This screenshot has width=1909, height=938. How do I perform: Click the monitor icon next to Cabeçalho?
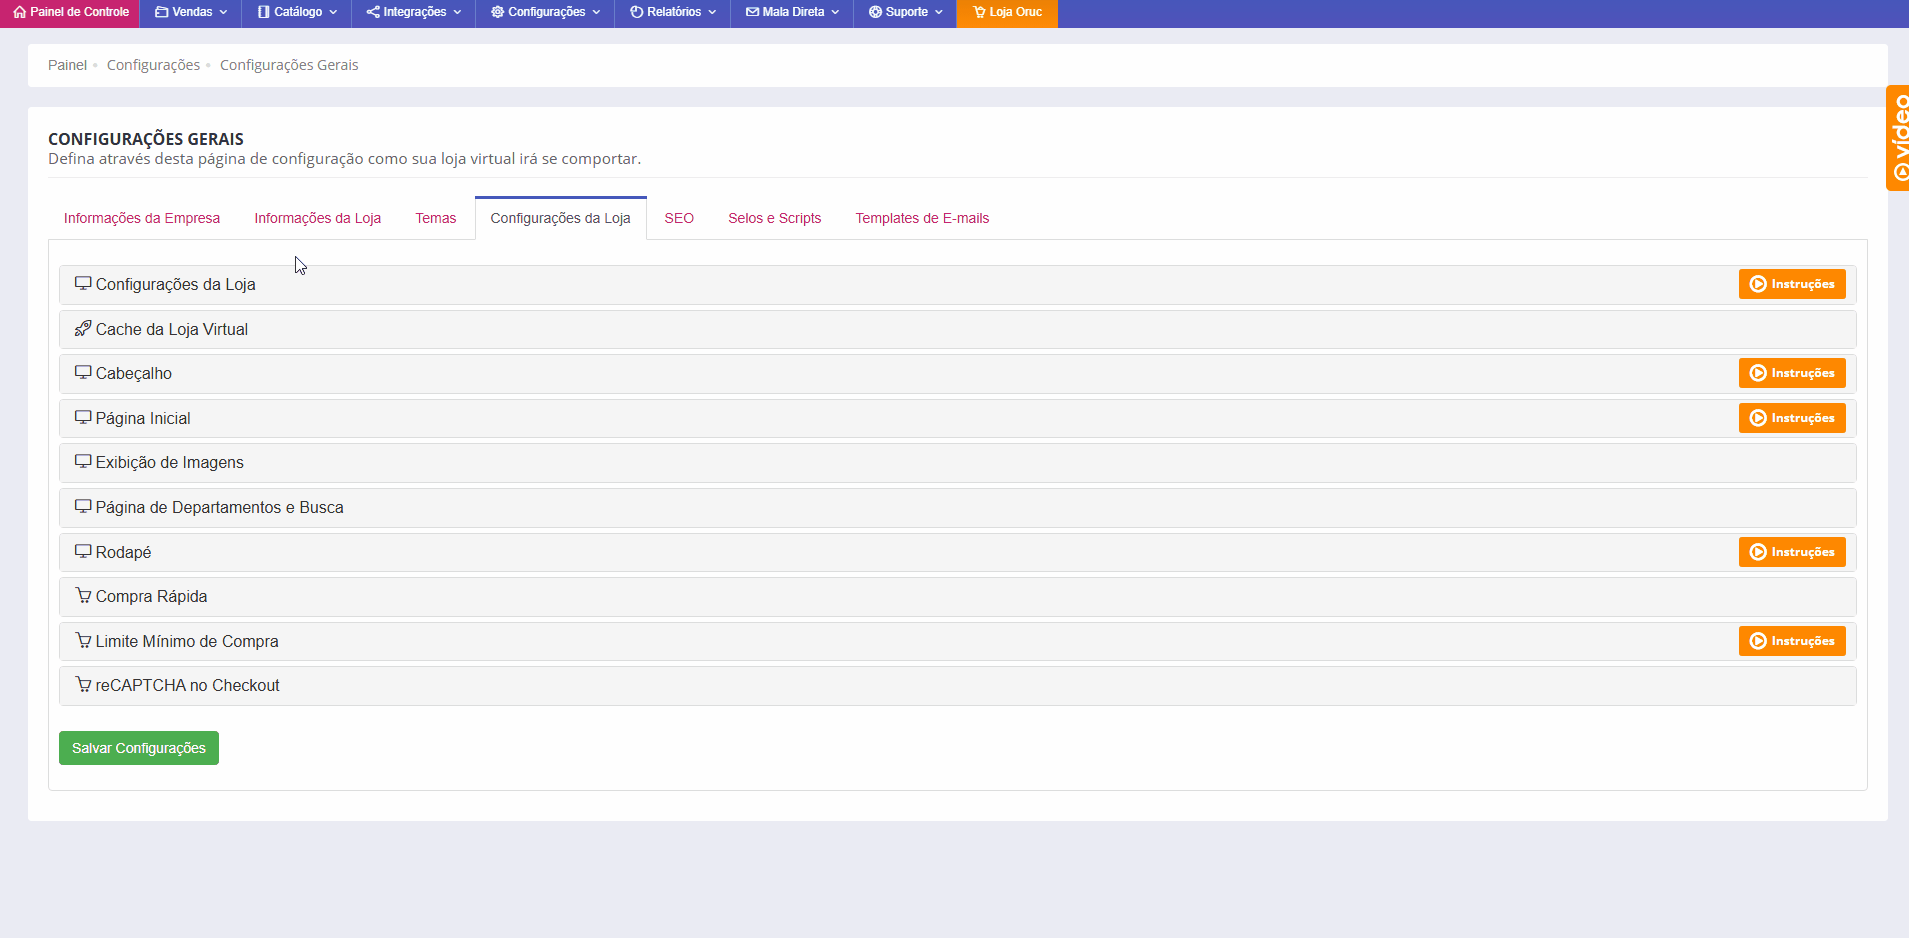[x=83, y=372]
